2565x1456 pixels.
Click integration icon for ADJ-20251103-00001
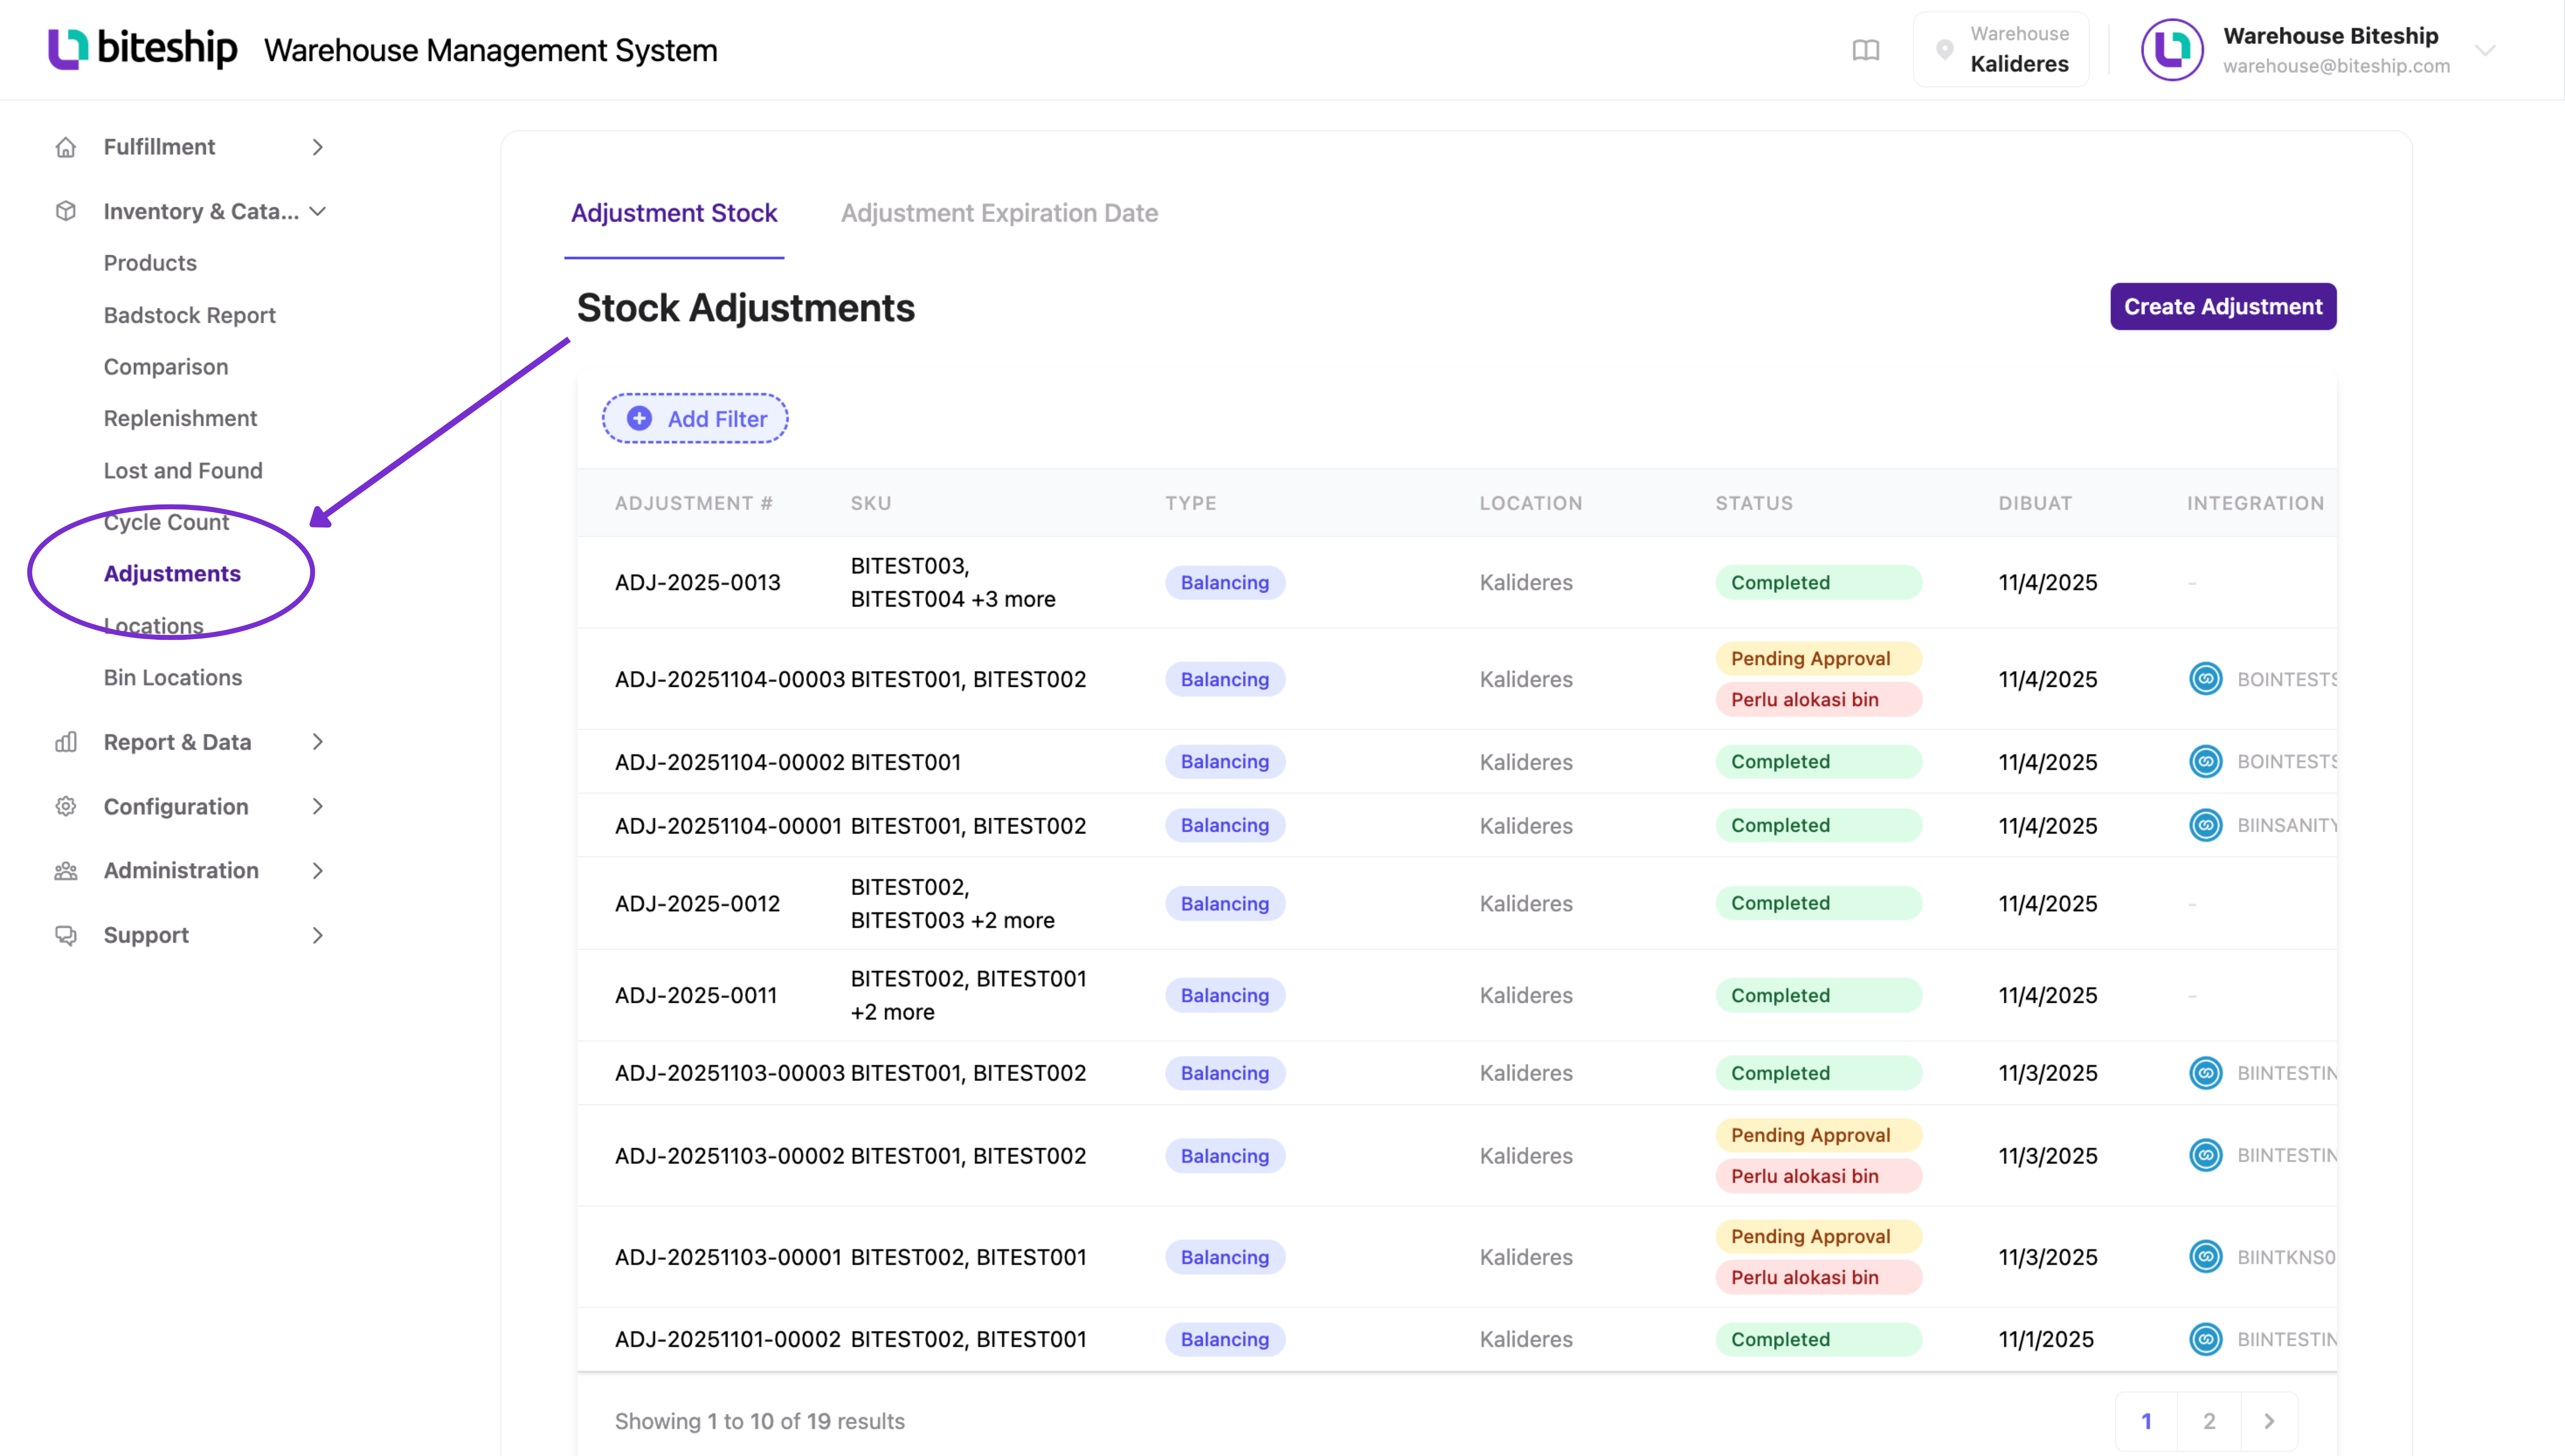pyautogui.click(x=2205, y=1256)
